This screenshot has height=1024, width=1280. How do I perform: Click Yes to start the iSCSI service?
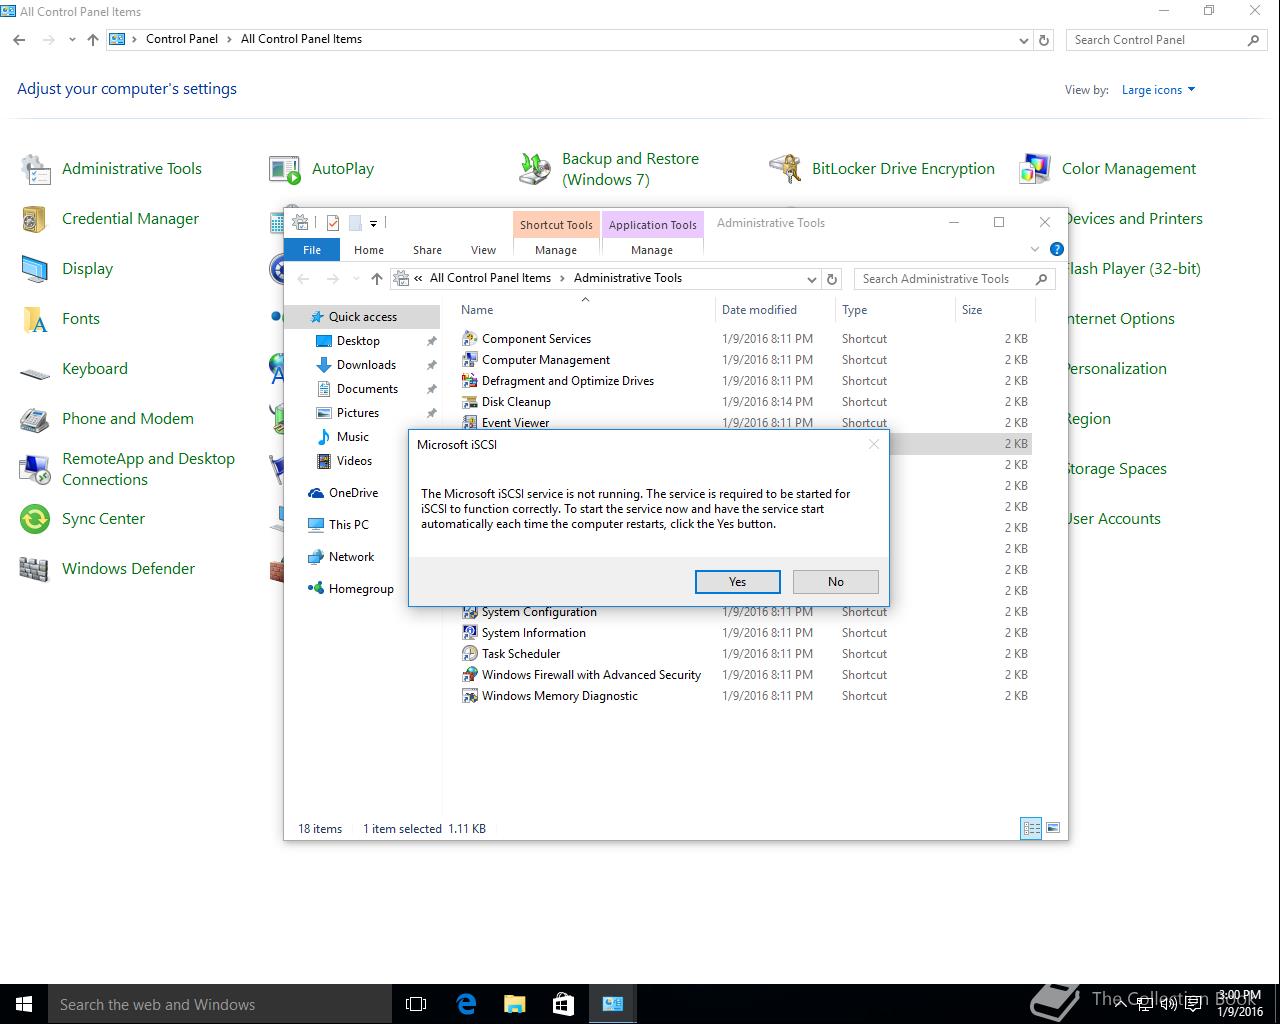737,582
